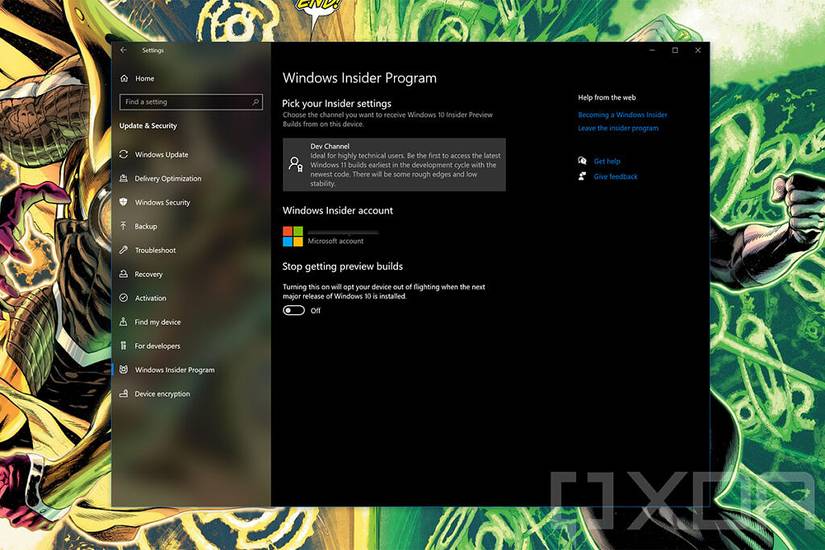Select For developers in sidebar
Viewport: 825px width, 550px height.
tap(157, 346)
